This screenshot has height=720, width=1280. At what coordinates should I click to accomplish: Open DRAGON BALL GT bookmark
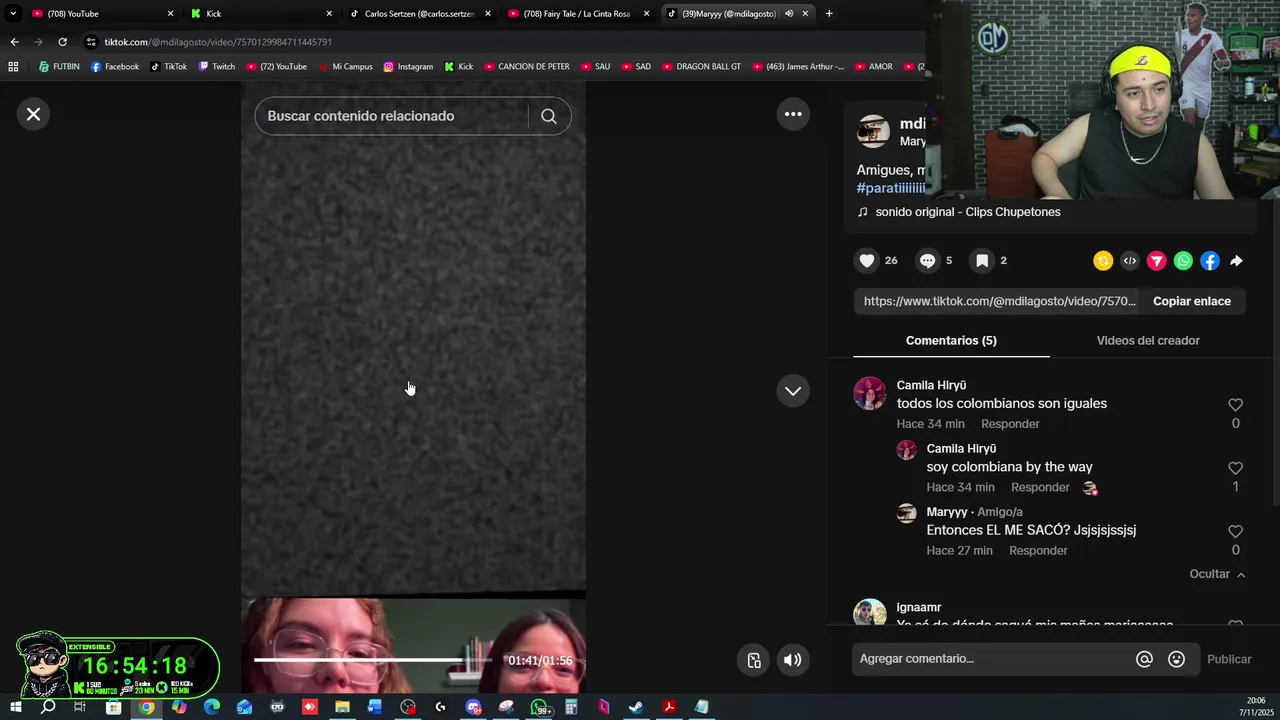pyautogui.click(x=701, y=67)
